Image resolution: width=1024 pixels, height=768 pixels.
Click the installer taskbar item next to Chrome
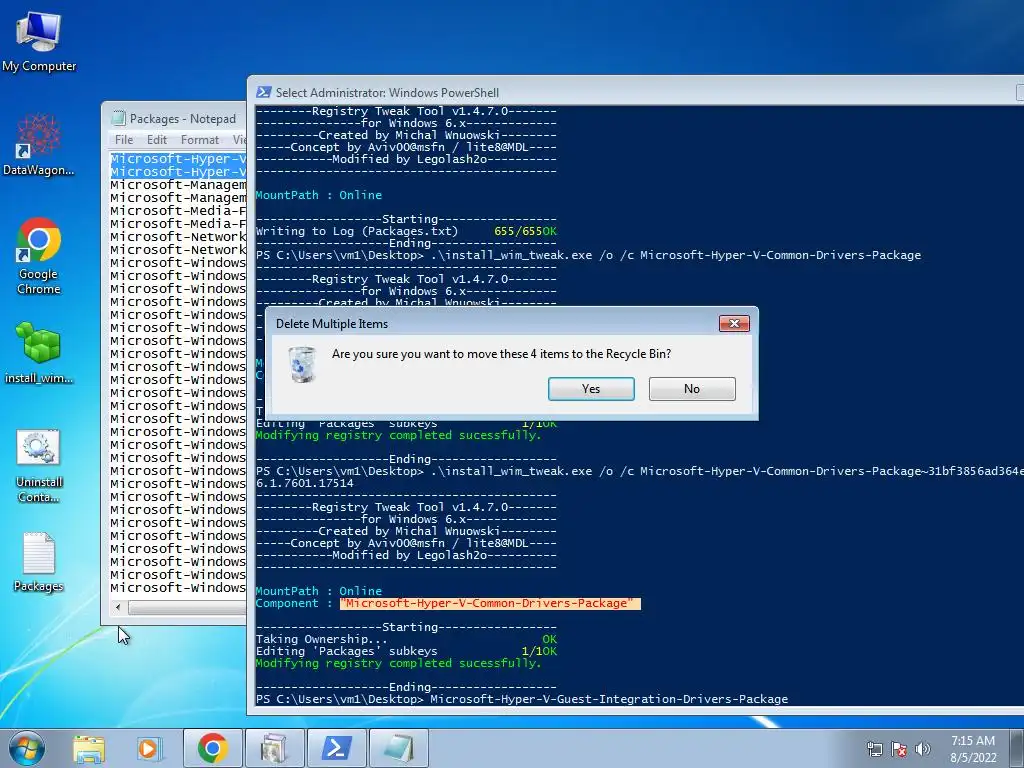coord(274,748)
